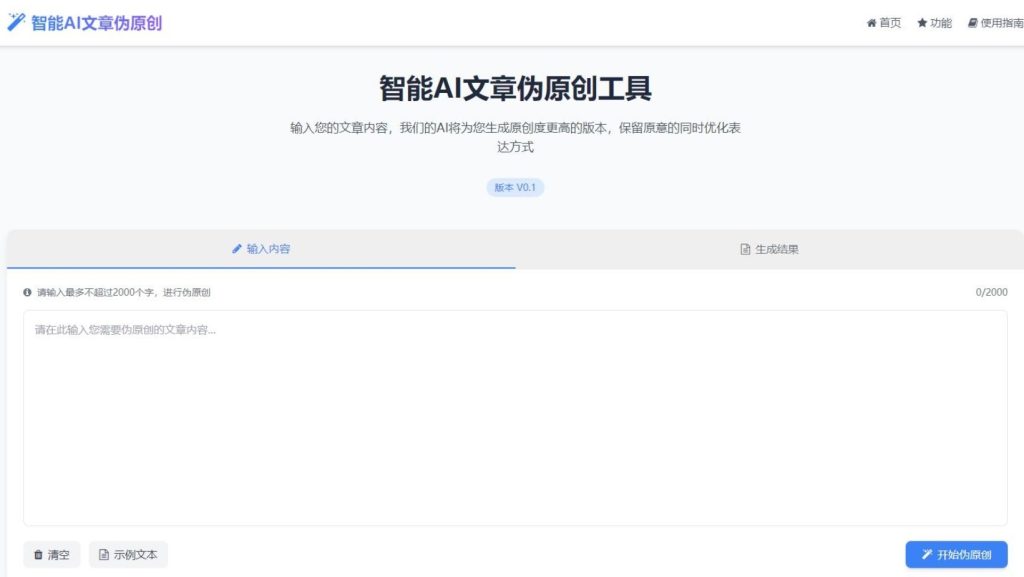
Task: Click the 智能AI文章伪原创 brand title
Action: 96,23
